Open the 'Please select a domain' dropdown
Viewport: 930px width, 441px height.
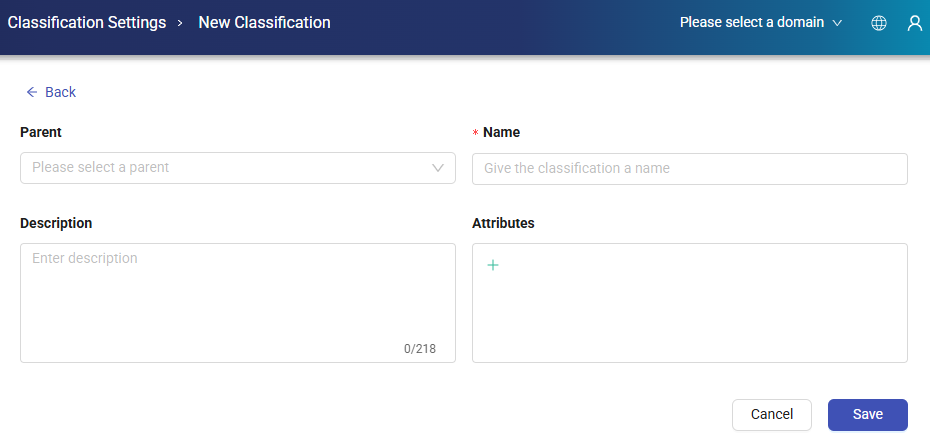751,22
